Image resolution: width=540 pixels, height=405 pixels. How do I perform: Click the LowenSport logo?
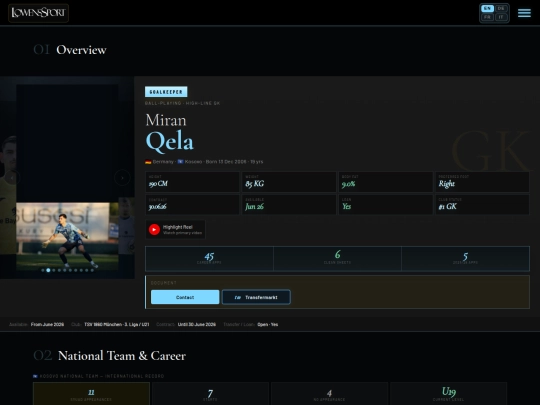pos(38,13)
